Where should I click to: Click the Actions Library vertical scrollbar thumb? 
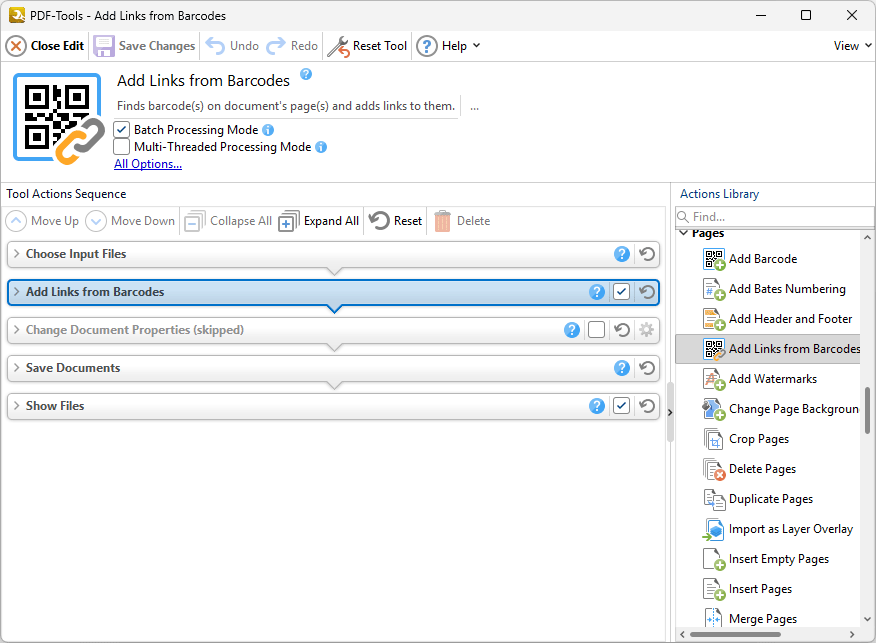868,411
